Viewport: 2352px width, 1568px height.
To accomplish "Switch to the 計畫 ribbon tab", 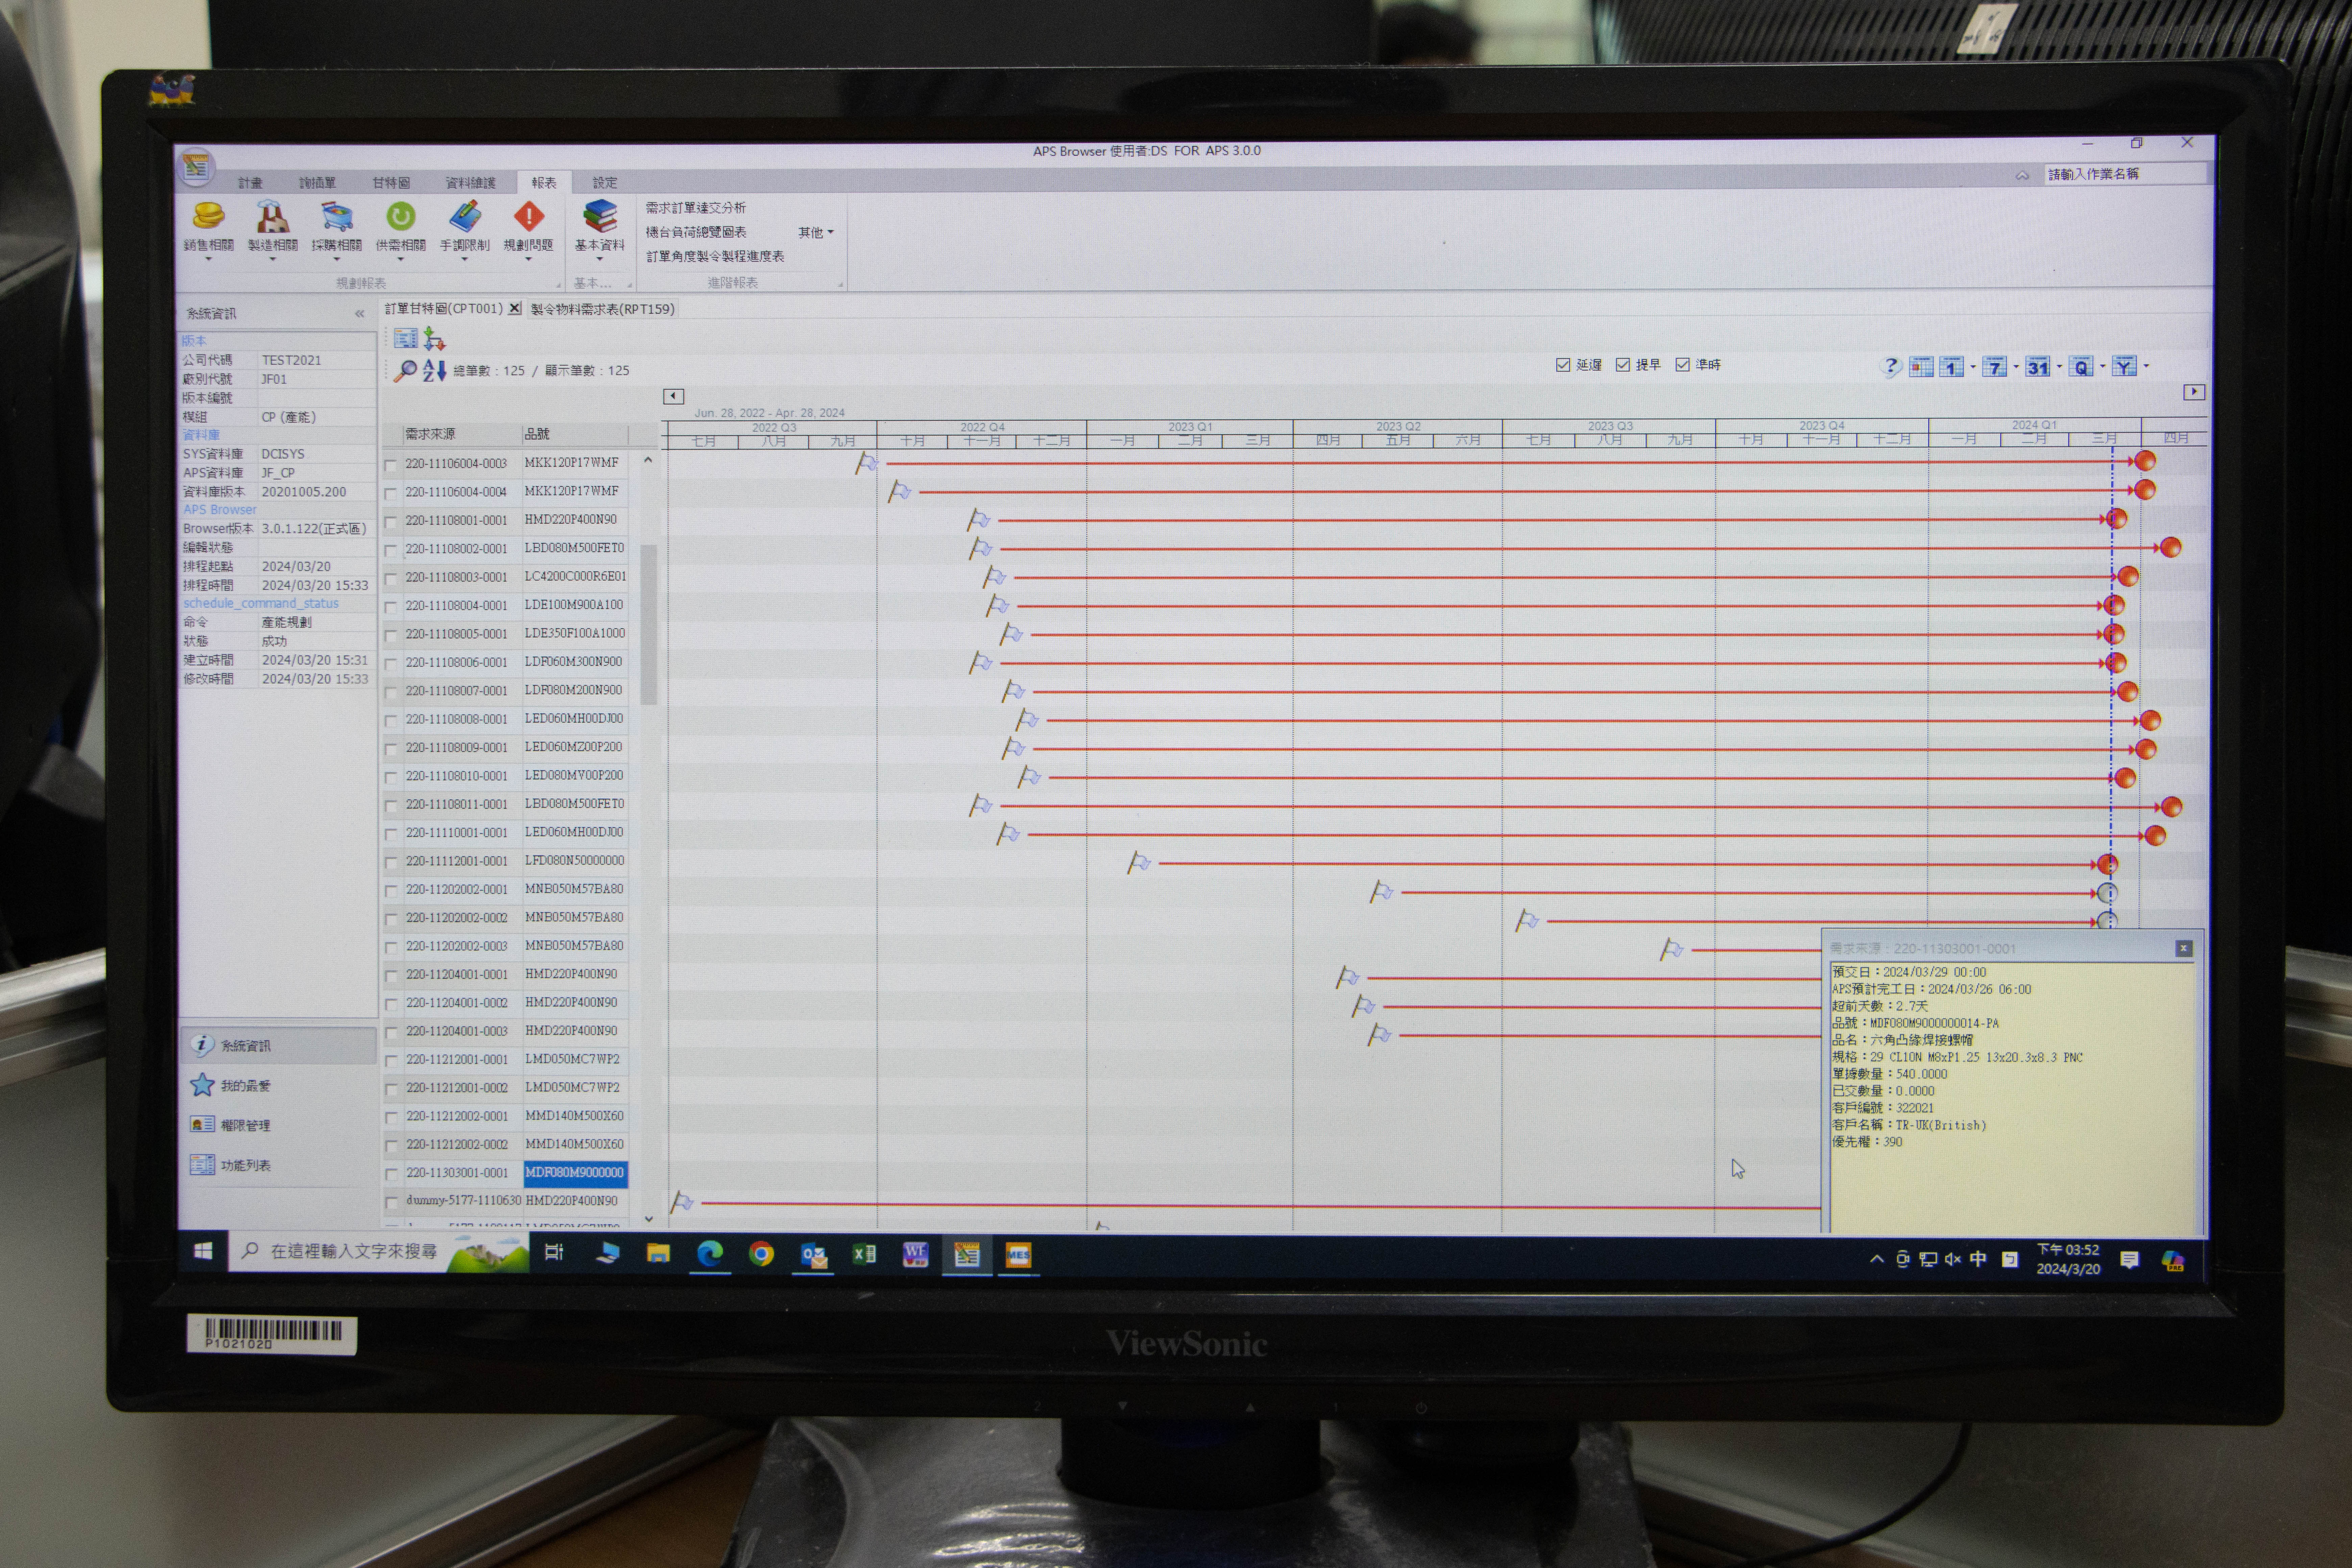I will point(250,183).
